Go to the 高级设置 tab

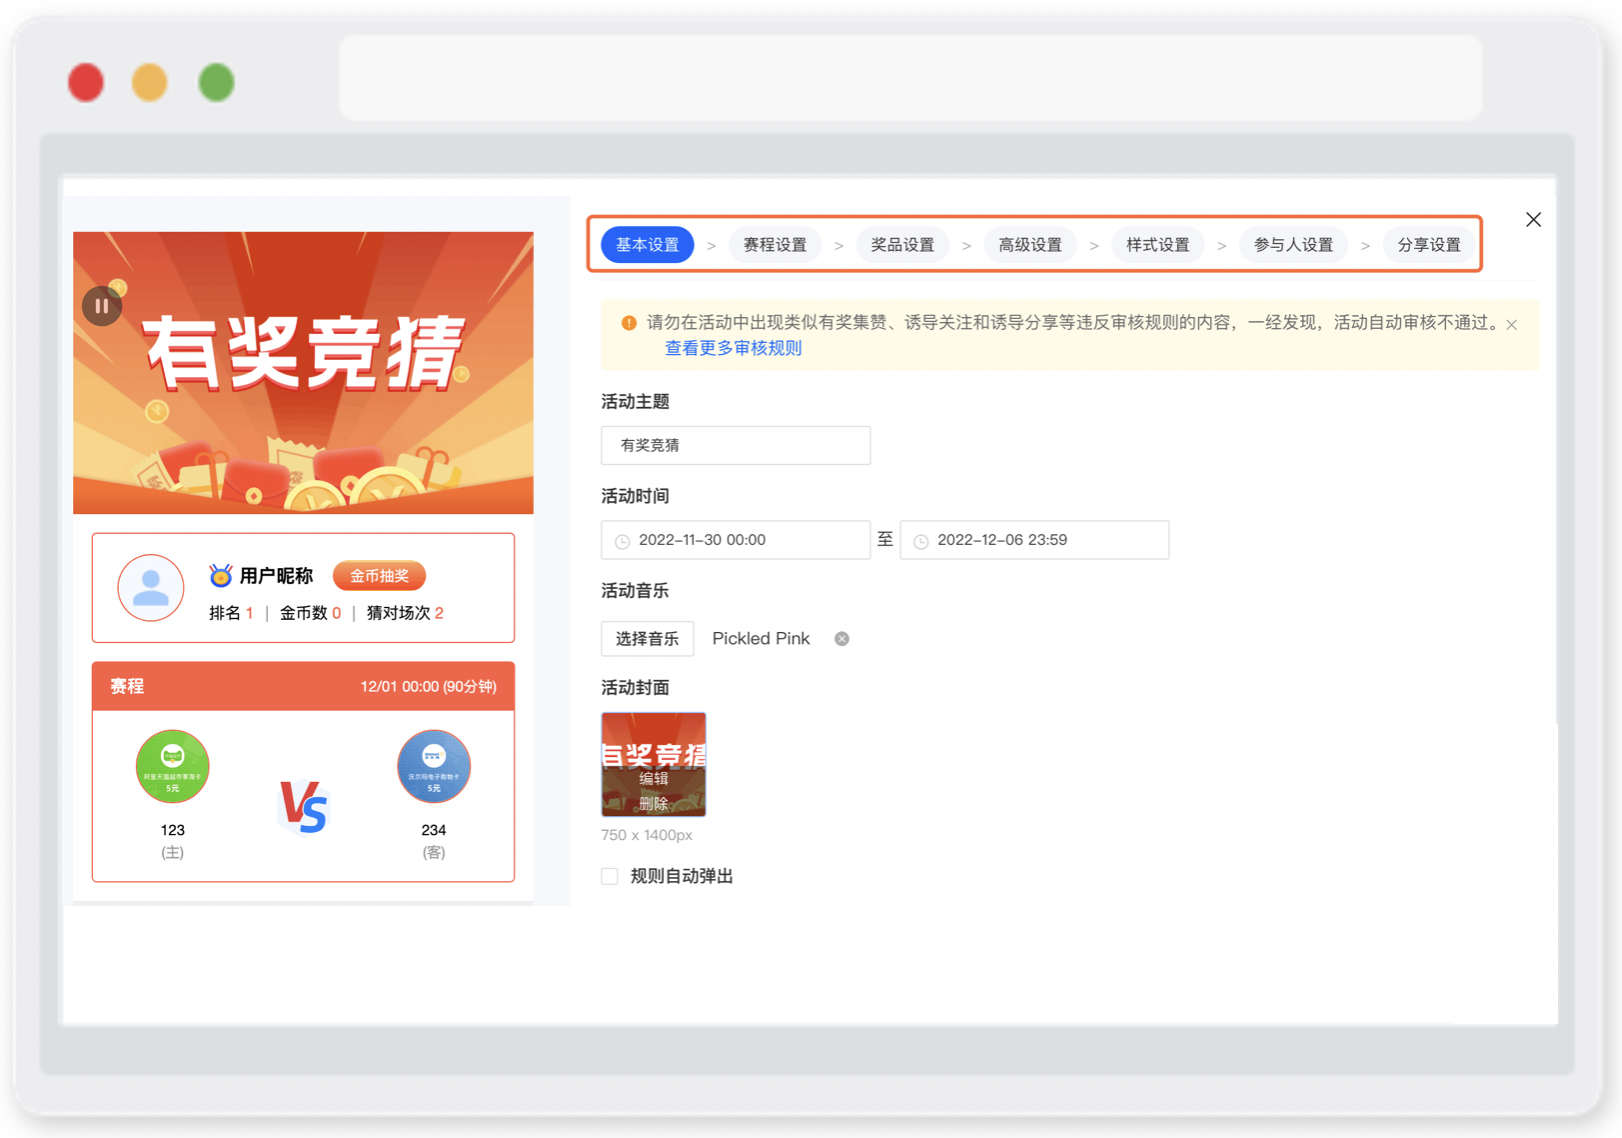coord(1030,245)
